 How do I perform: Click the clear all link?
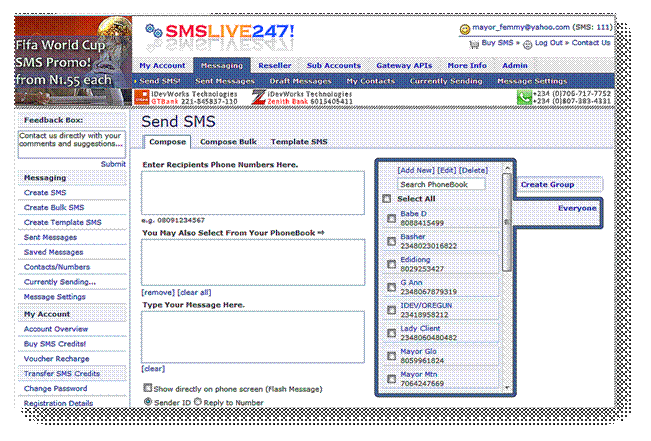195,291
